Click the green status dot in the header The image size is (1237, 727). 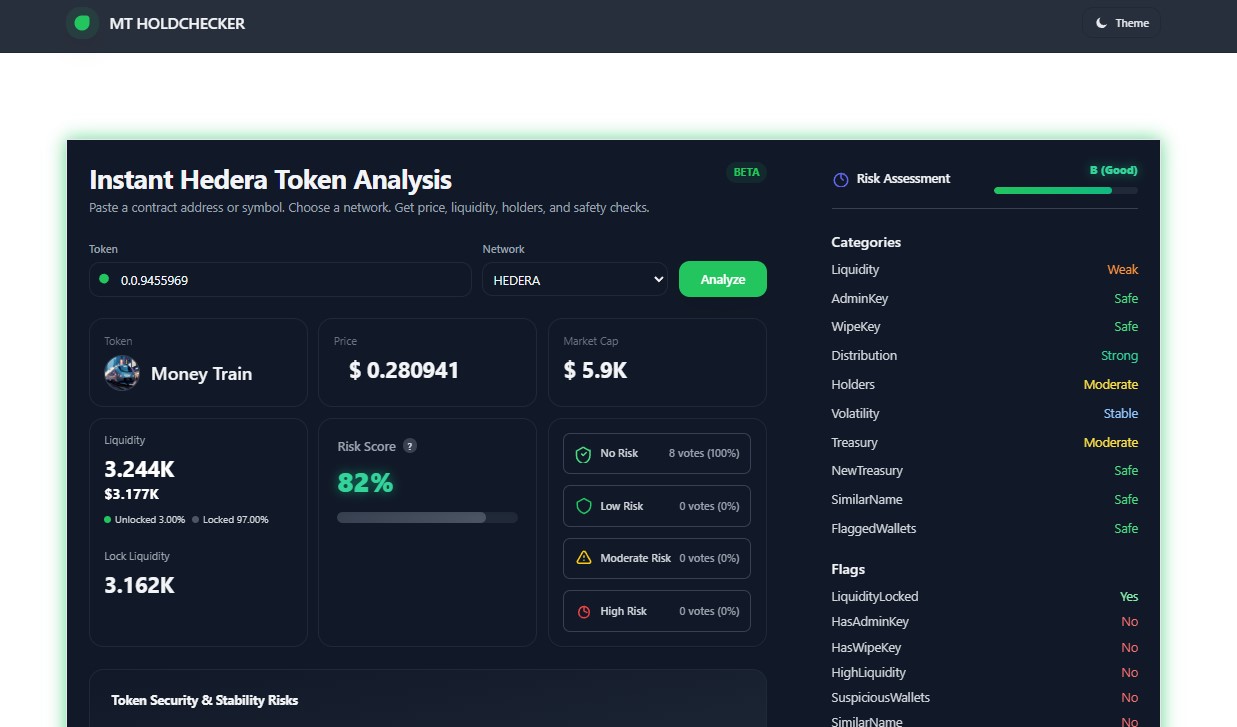81,22
